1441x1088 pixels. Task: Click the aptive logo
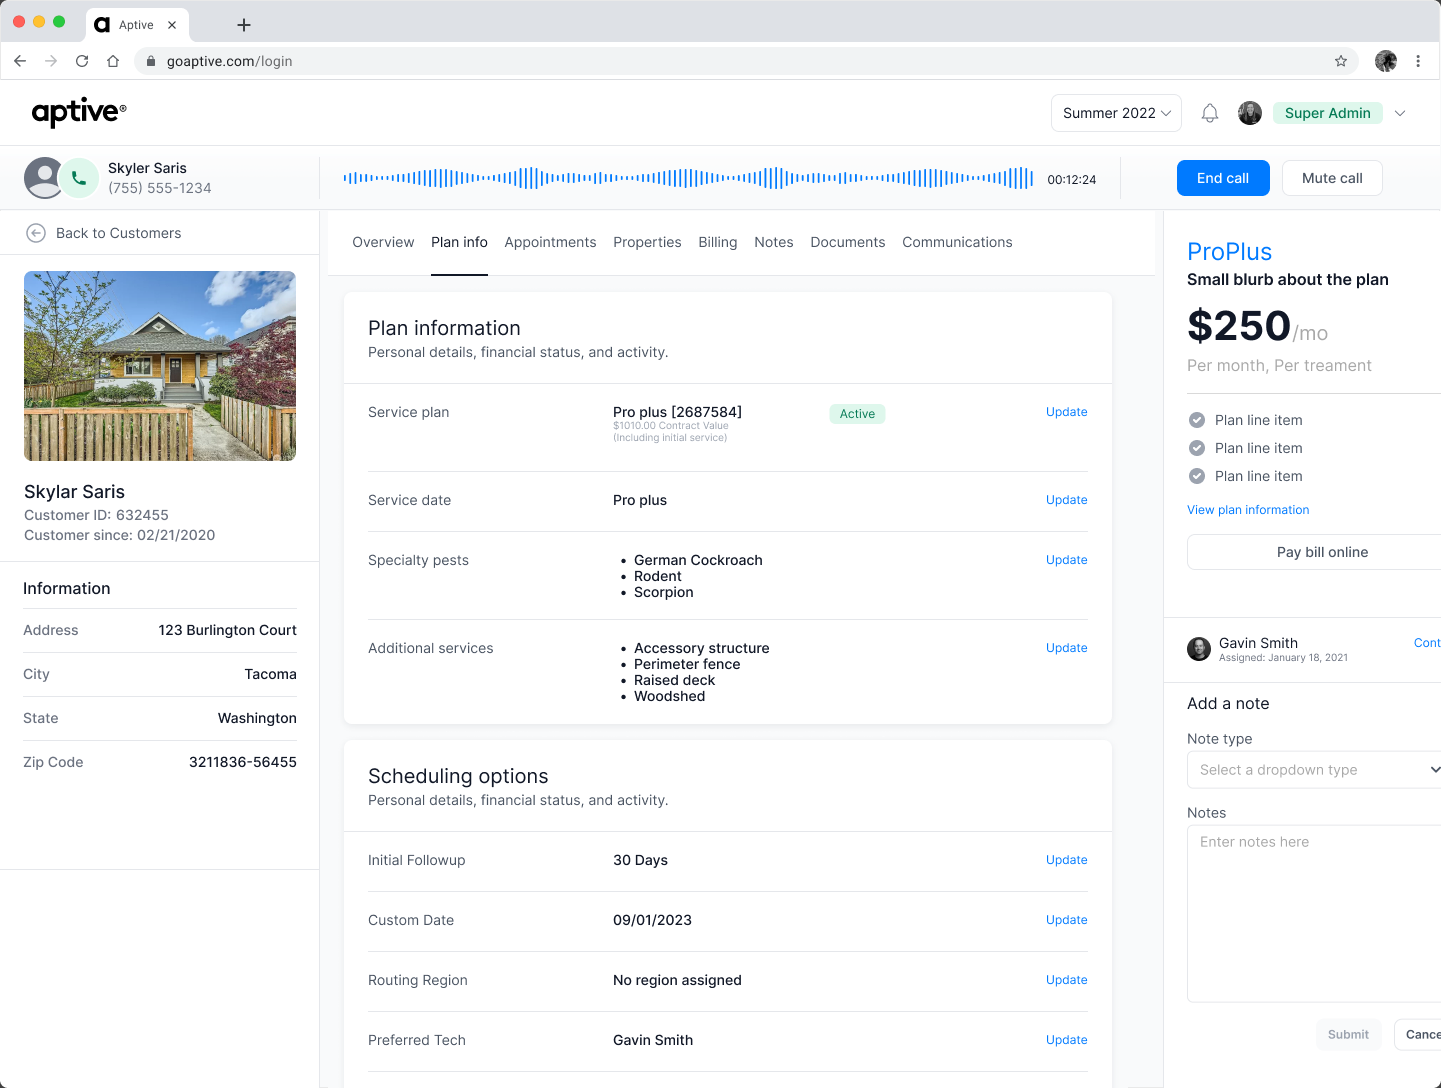click(79, 112)
